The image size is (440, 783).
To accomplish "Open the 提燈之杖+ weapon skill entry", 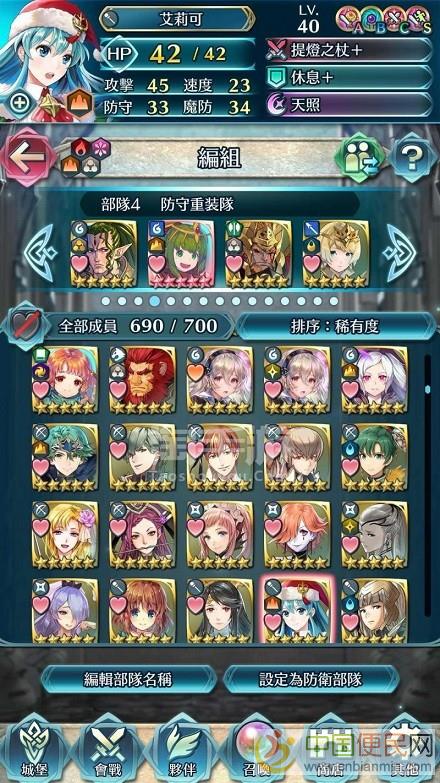I will (x=350, y=50).
